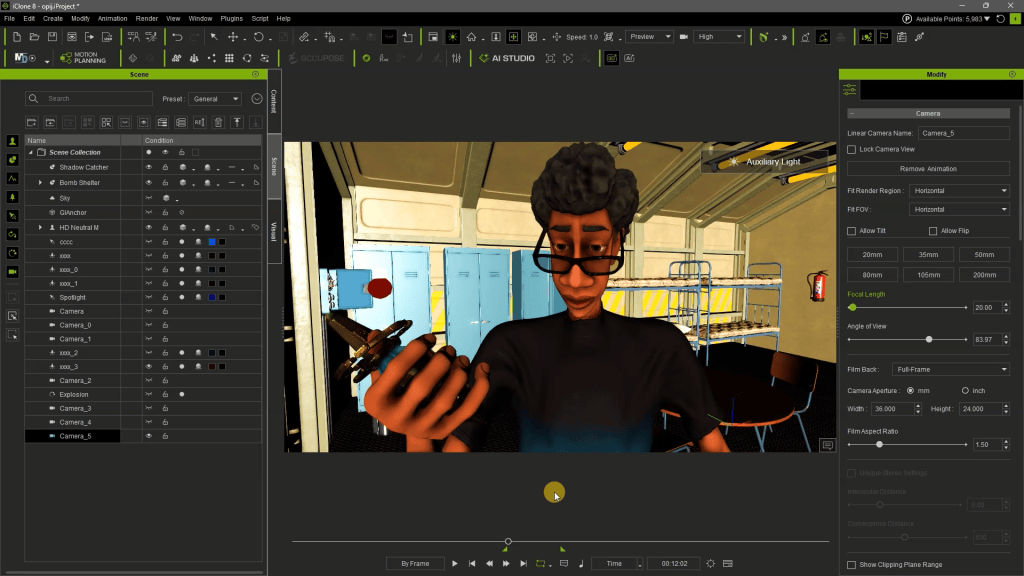
Task: Set lens to 20mm preset
Action: coord(872,255)
